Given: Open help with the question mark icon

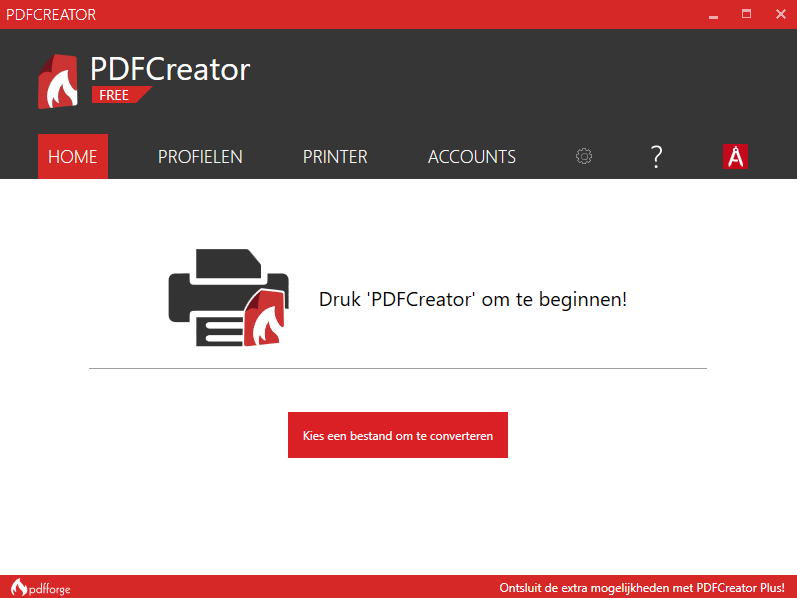Looking at the screenshot, I should pyautogui.click(x=656, y=156).
